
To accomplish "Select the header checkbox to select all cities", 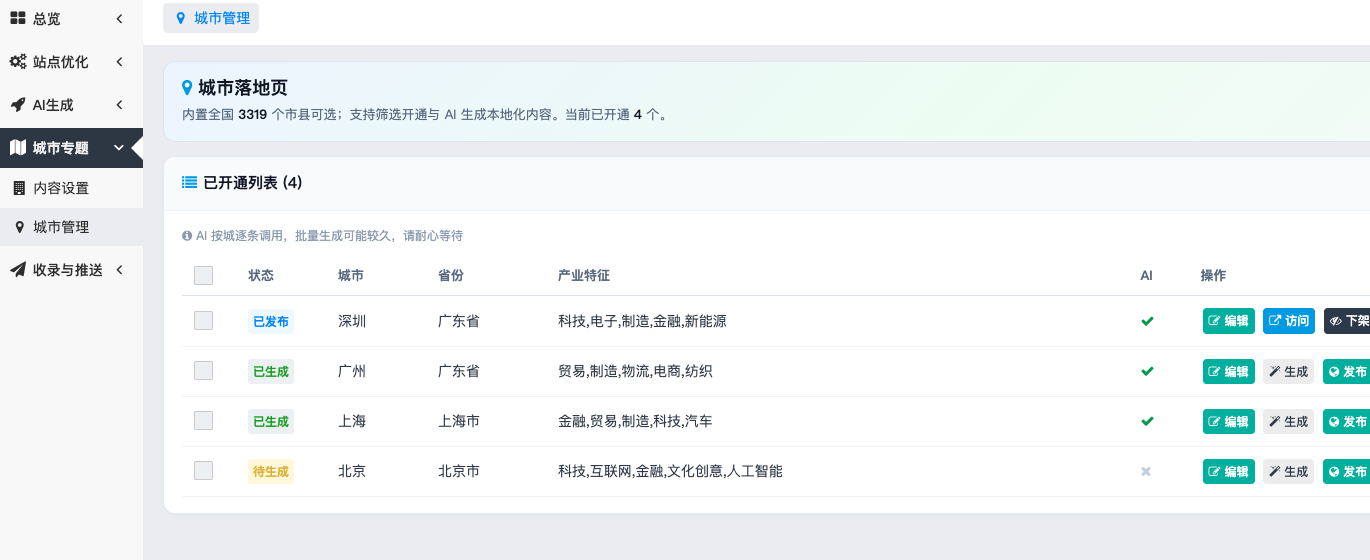I will (204, 276).
